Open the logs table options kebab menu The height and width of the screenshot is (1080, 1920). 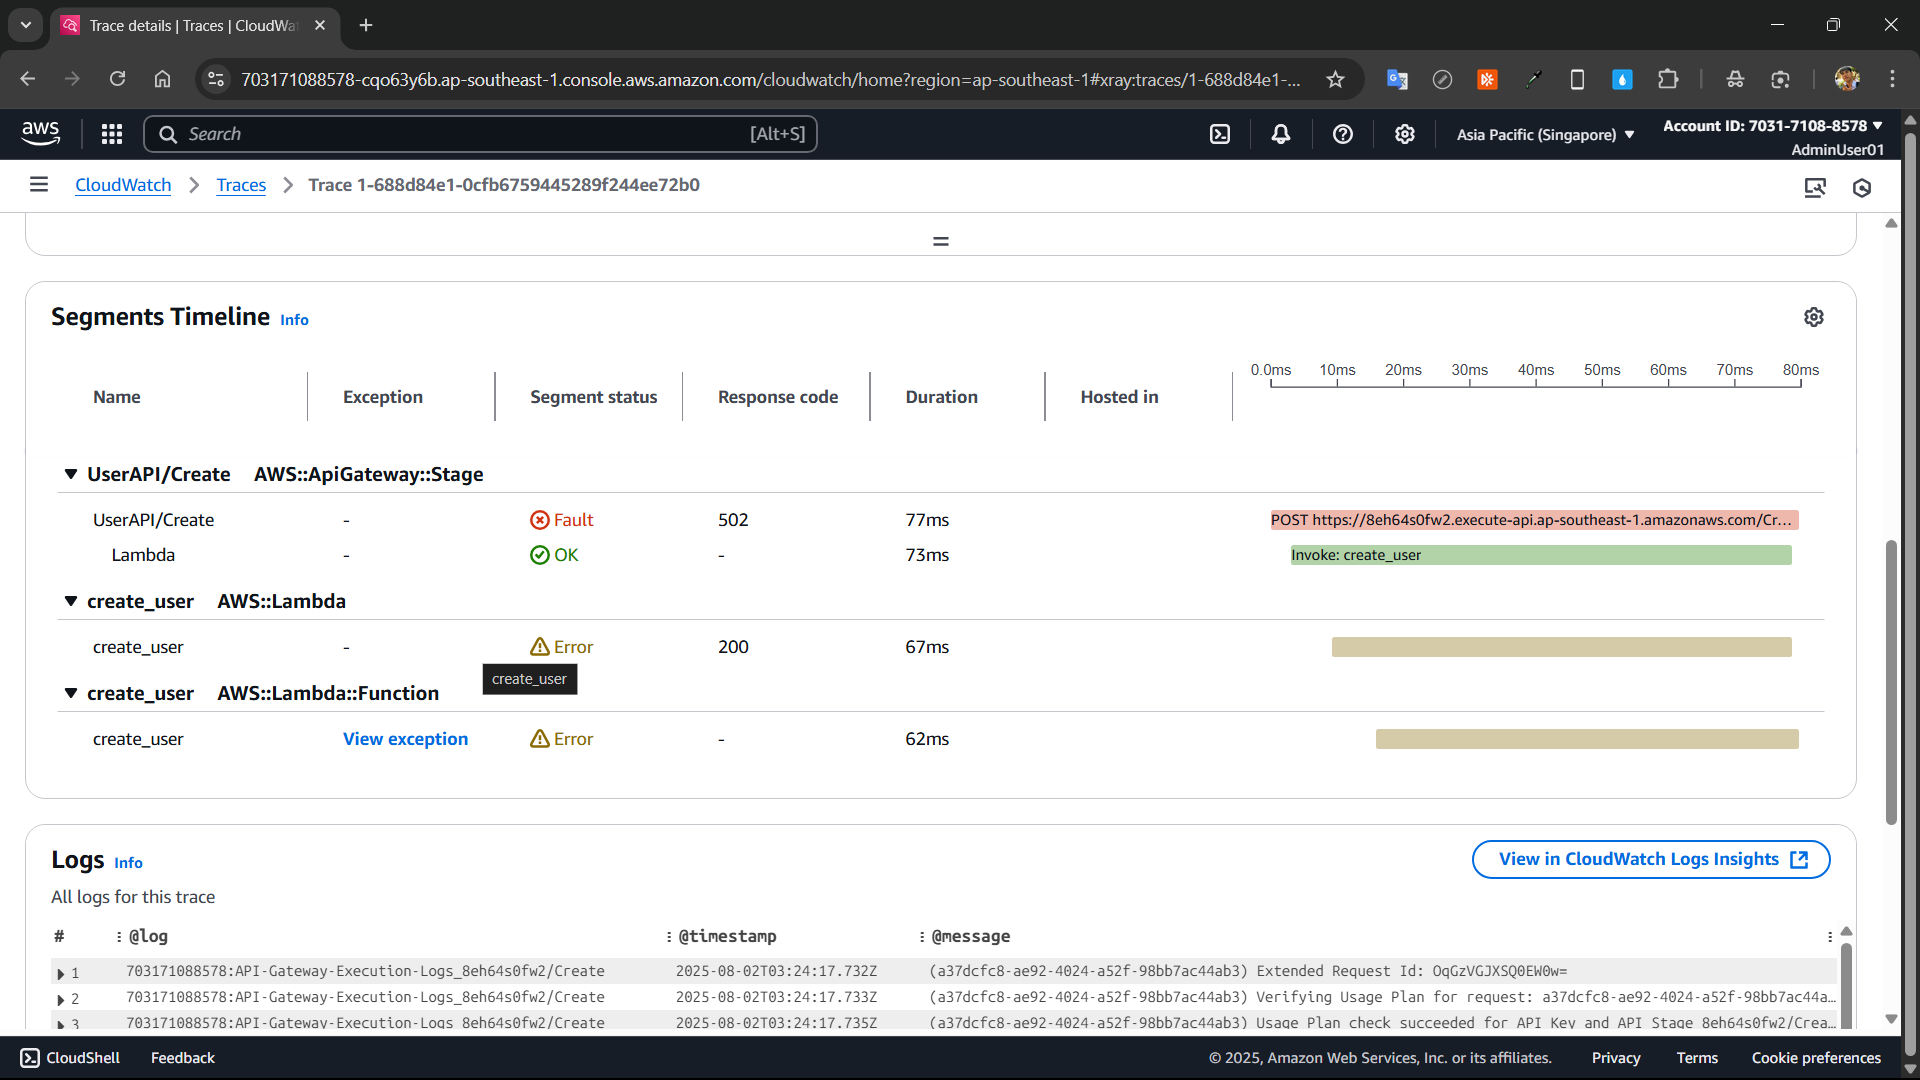[1830, 936]
